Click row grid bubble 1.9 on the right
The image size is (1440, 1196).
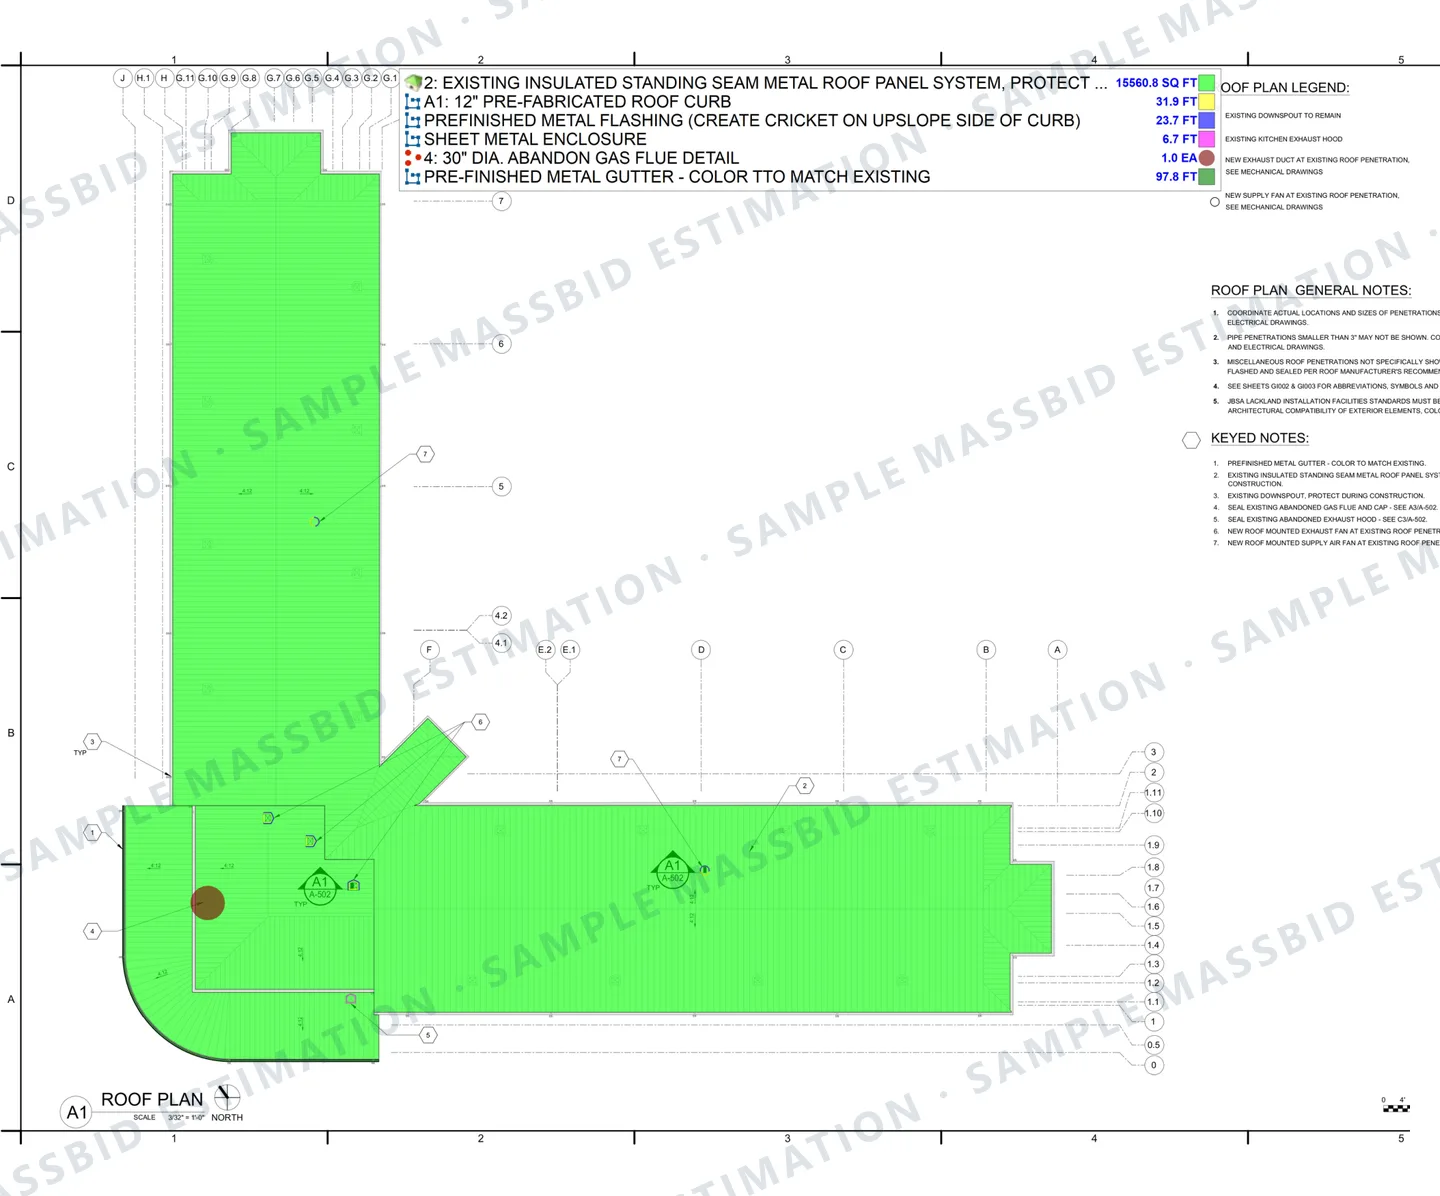tap(1153, 845)
